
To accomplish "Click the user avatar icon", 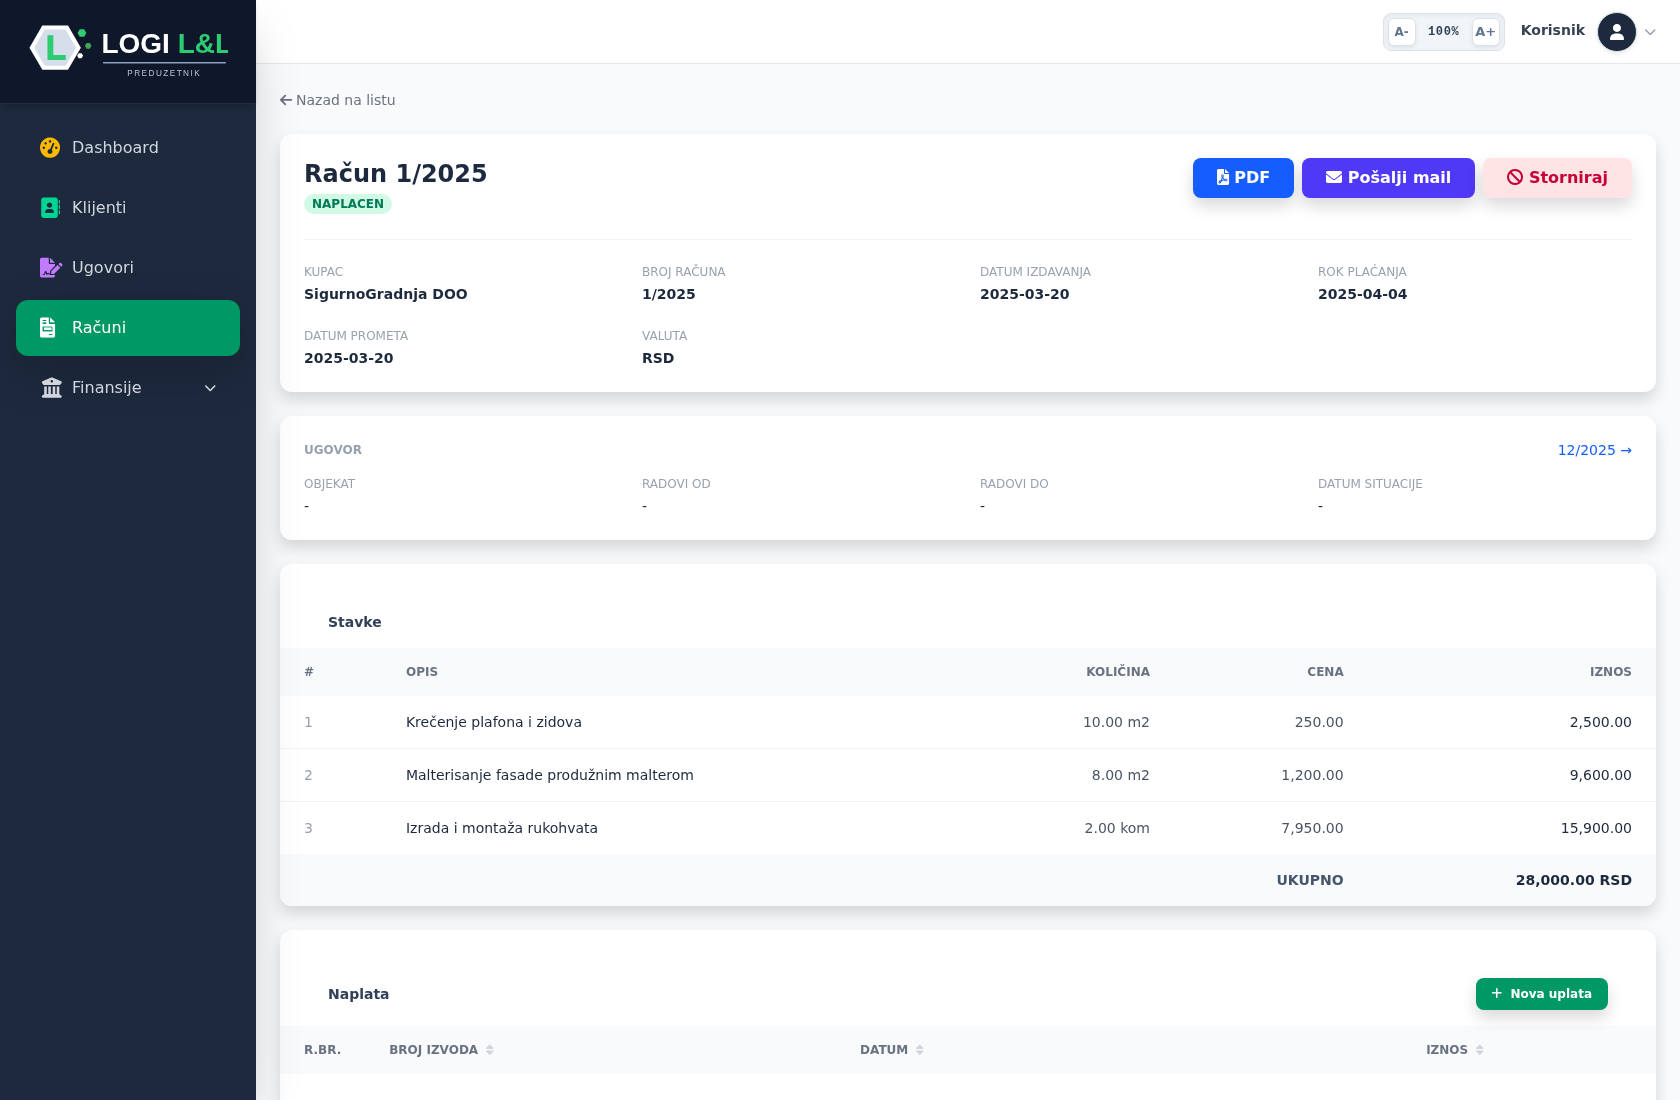I will tap(1617, 32).
